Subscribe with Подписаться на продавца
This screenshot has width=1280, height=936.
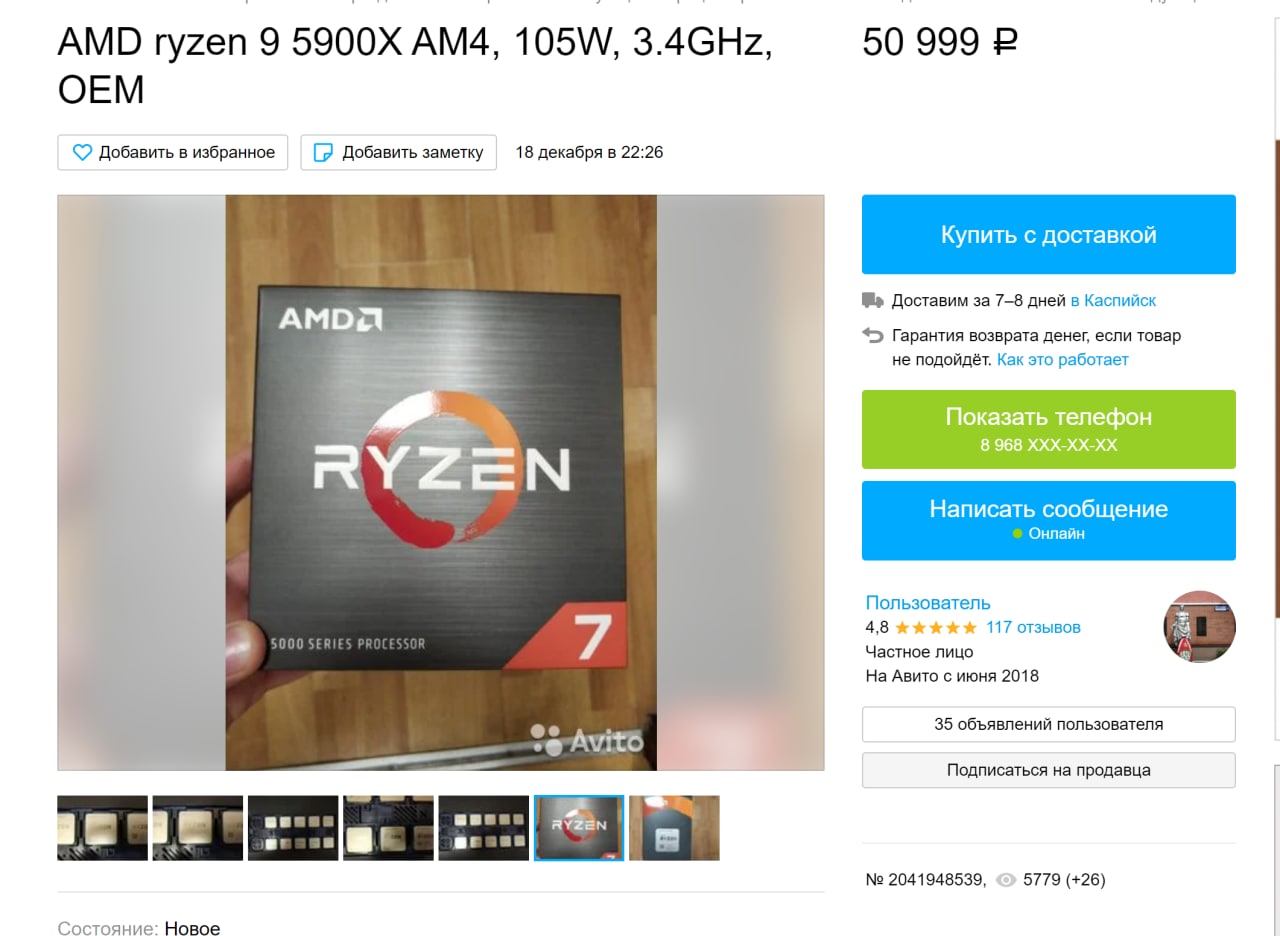(1049, 770)
